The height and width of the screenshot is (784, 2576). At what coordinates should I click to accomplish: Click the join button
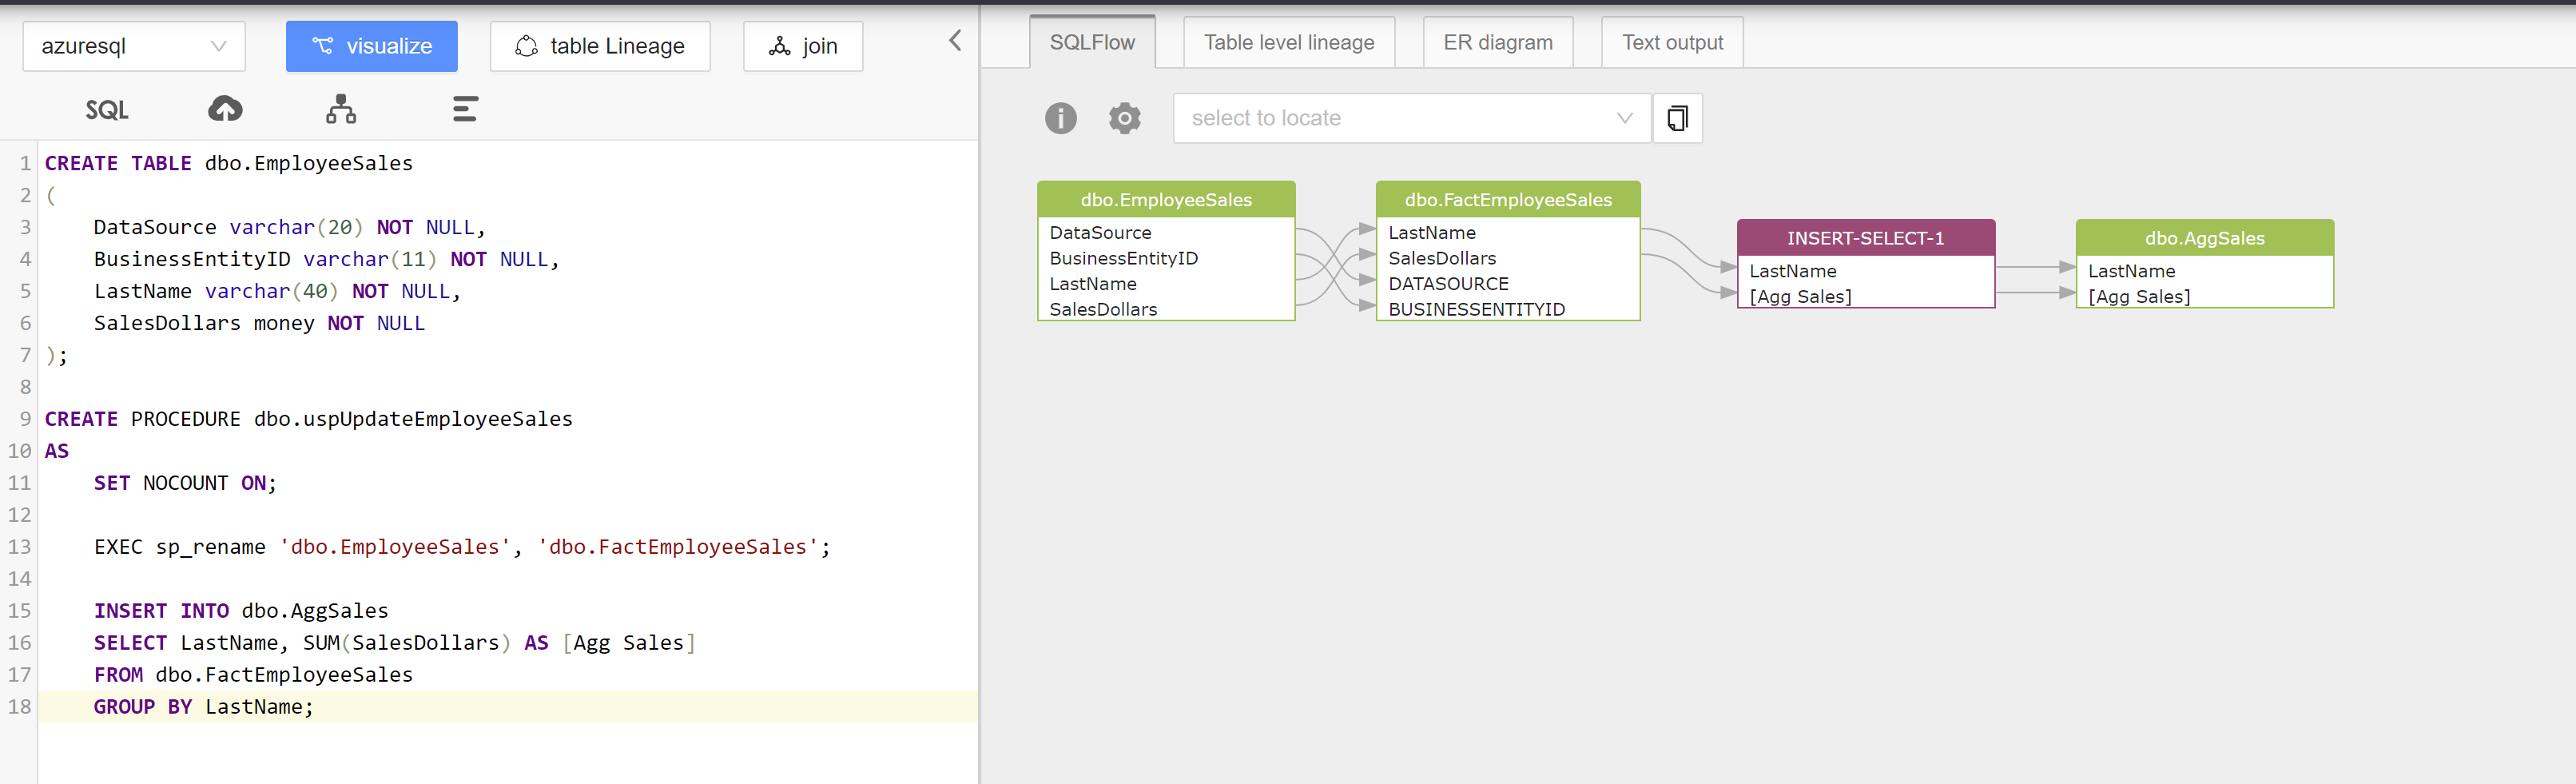803,46
